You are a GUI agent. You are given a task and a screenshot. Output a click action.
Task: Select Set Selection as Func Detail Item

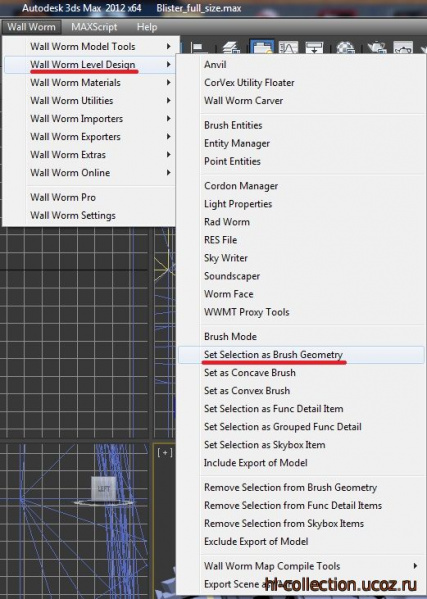pyautogui.click(x=273, y=408)
